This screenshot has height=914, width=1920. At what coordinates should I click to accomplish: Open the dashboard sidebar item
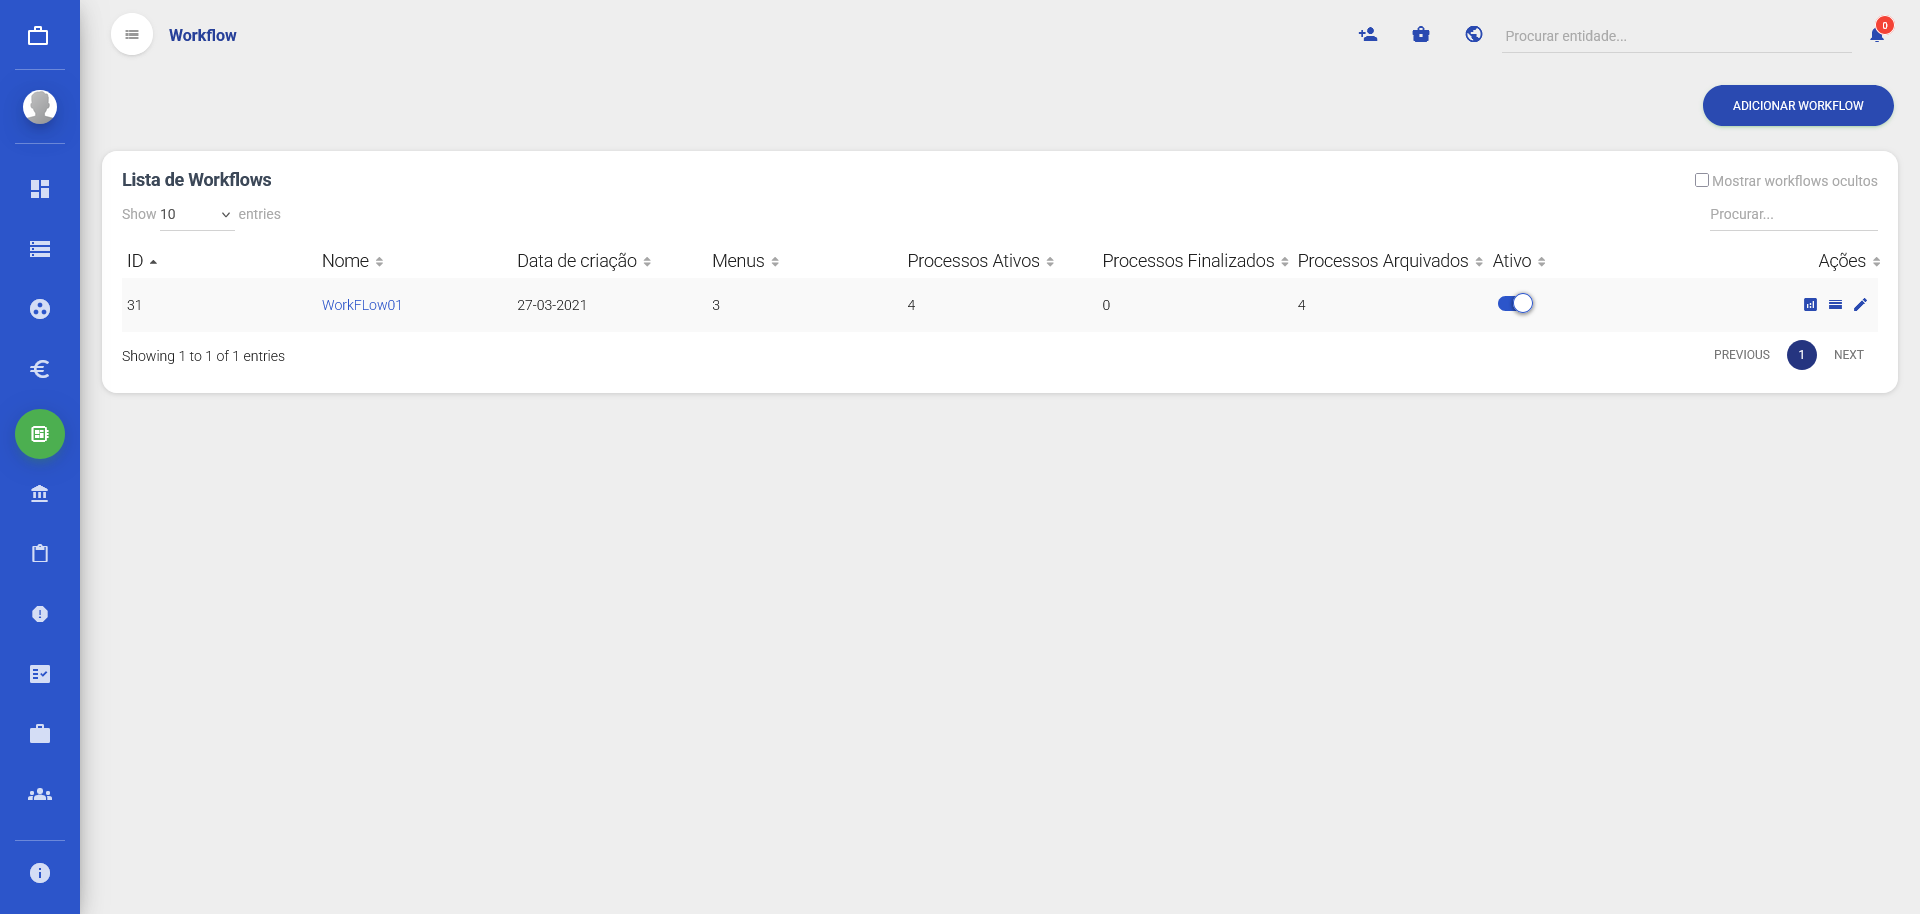(x=40, y=189)
